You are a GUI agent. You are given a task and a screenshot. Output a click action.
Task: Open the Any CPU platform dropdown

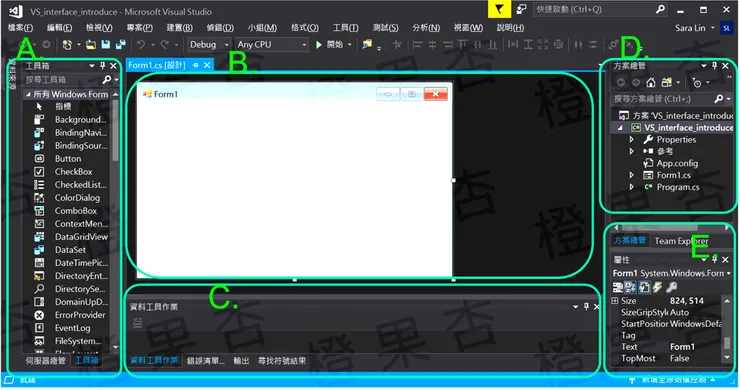271,44
